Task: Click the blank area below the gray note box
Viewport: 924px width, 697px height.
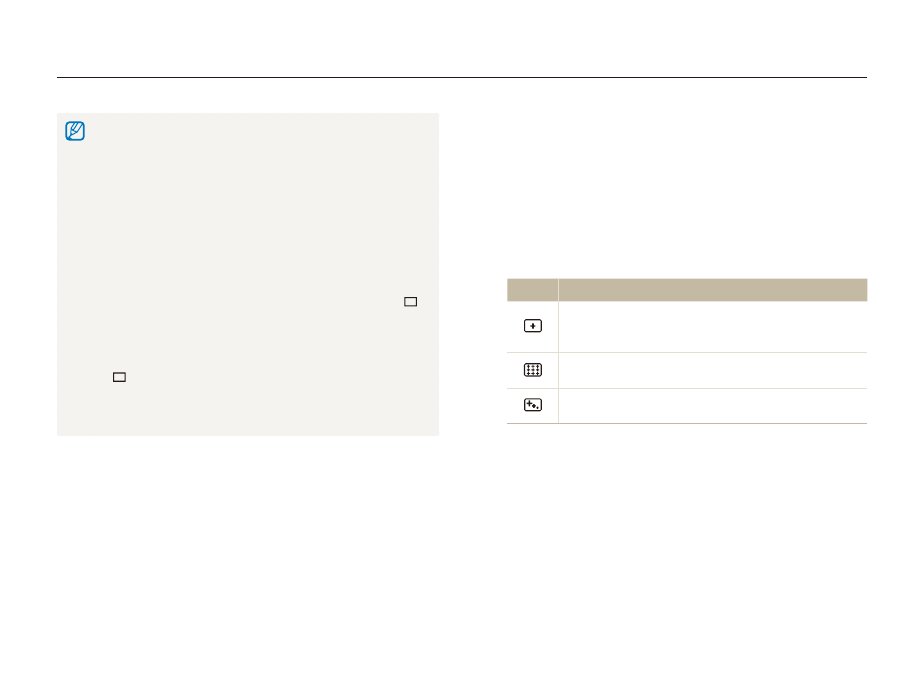Action: pyautogui.click(x=248, y=540)
